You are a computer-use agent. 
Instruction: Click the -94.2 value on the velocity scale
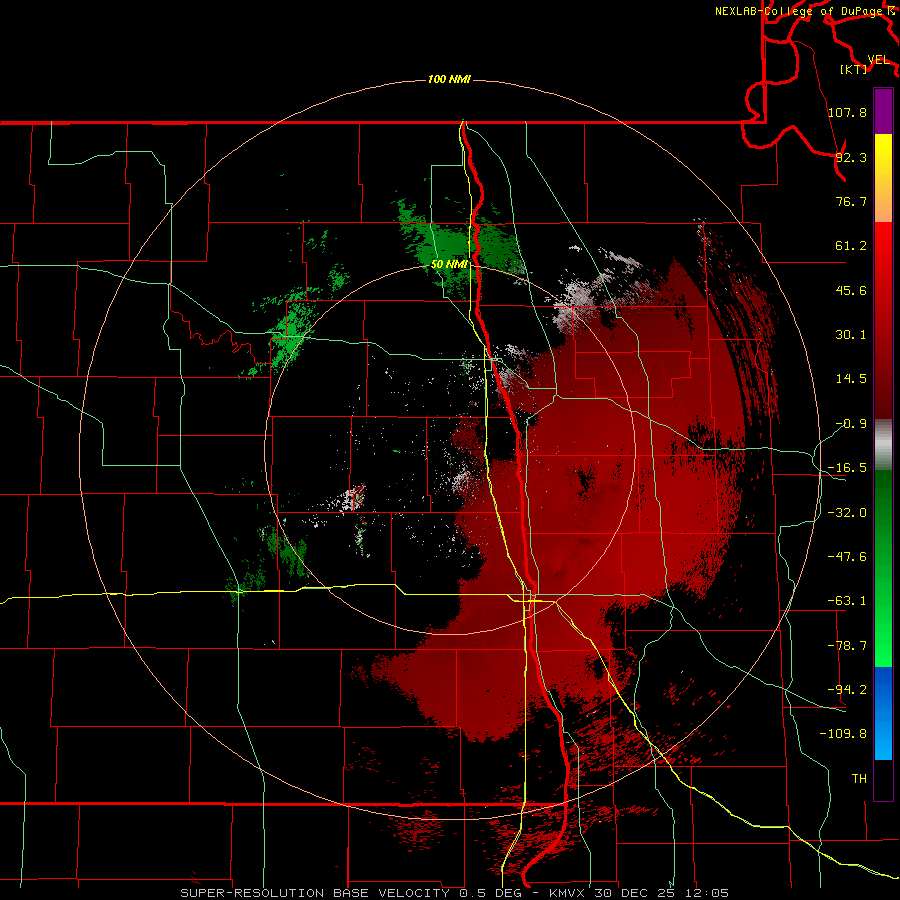tap(847, 690)
